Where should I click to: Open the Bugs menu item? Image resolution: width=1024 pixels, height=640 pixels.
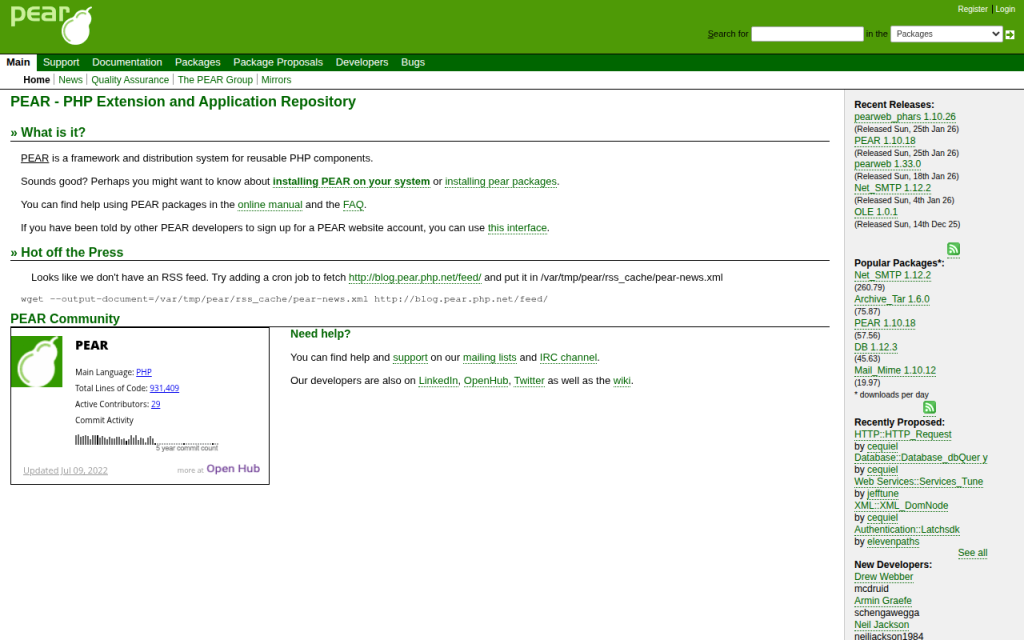412,62
